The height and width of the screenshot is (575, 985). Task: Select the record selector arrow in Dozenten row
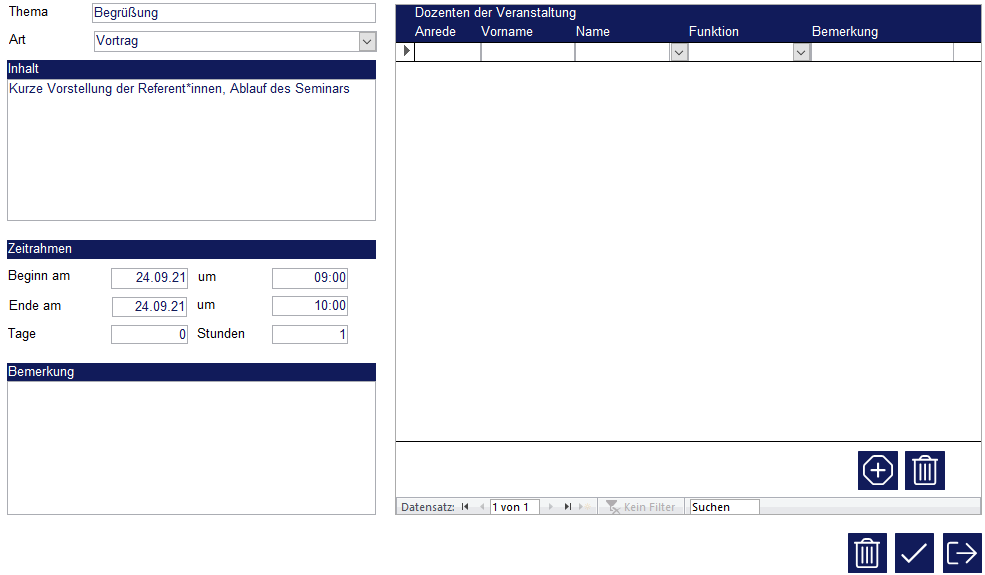tap(405, 52)
